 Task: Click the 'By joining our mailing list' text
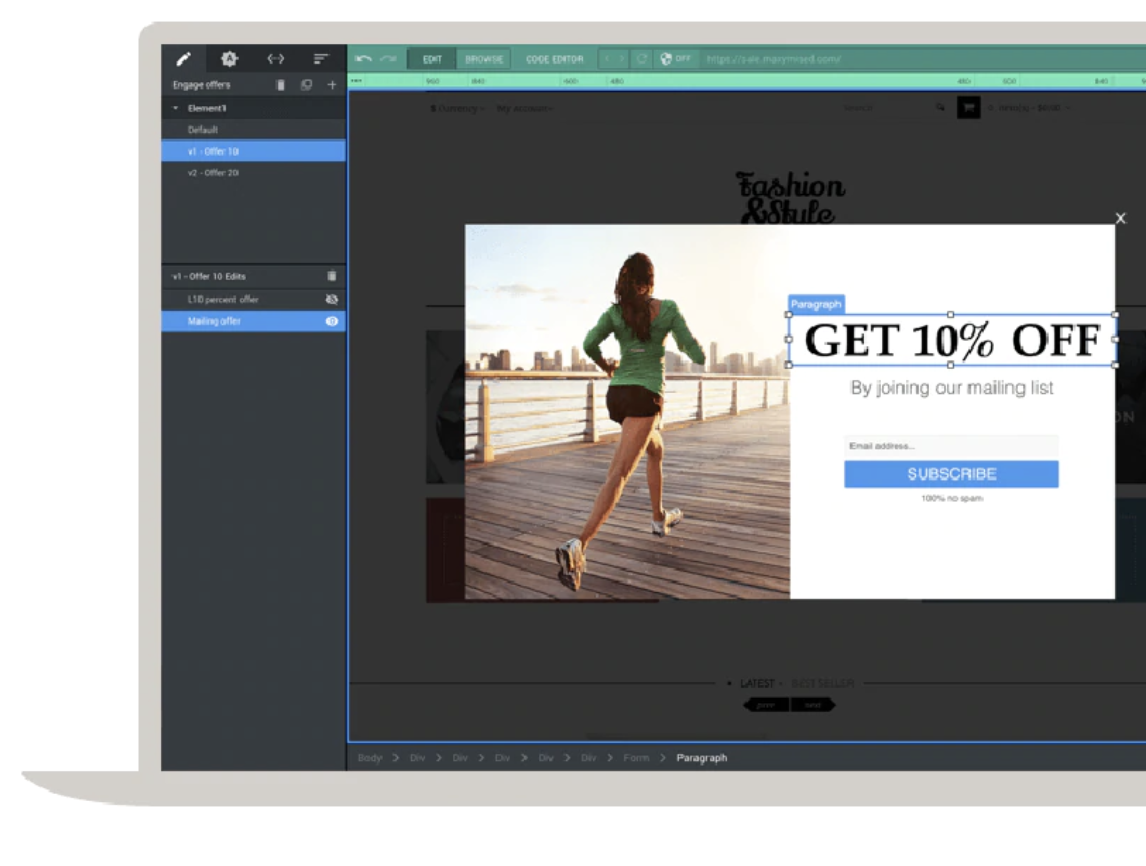point(952,387)
